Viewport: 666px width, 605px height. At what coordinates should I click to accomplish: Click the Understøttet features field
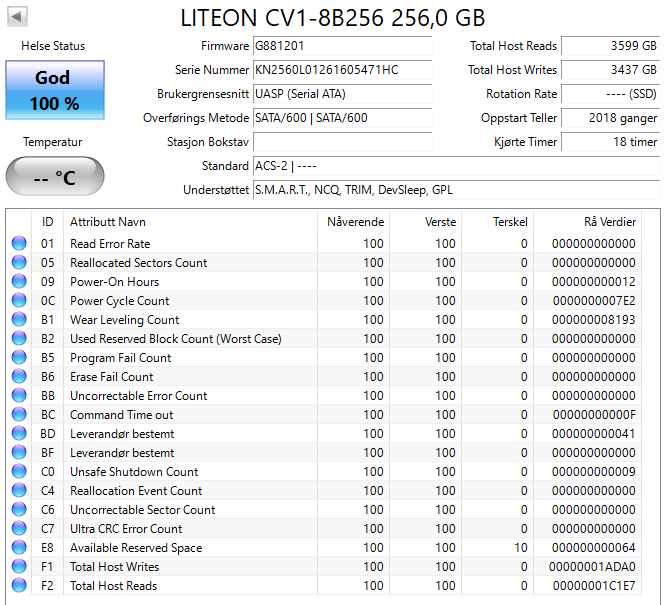[x=455, y=190]
